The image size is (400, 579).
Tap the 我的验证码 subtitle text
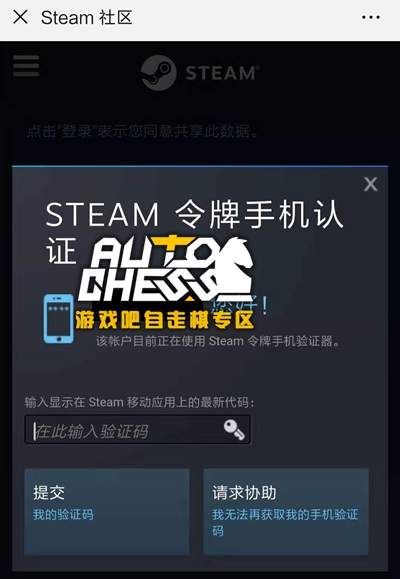pos(63,514)
